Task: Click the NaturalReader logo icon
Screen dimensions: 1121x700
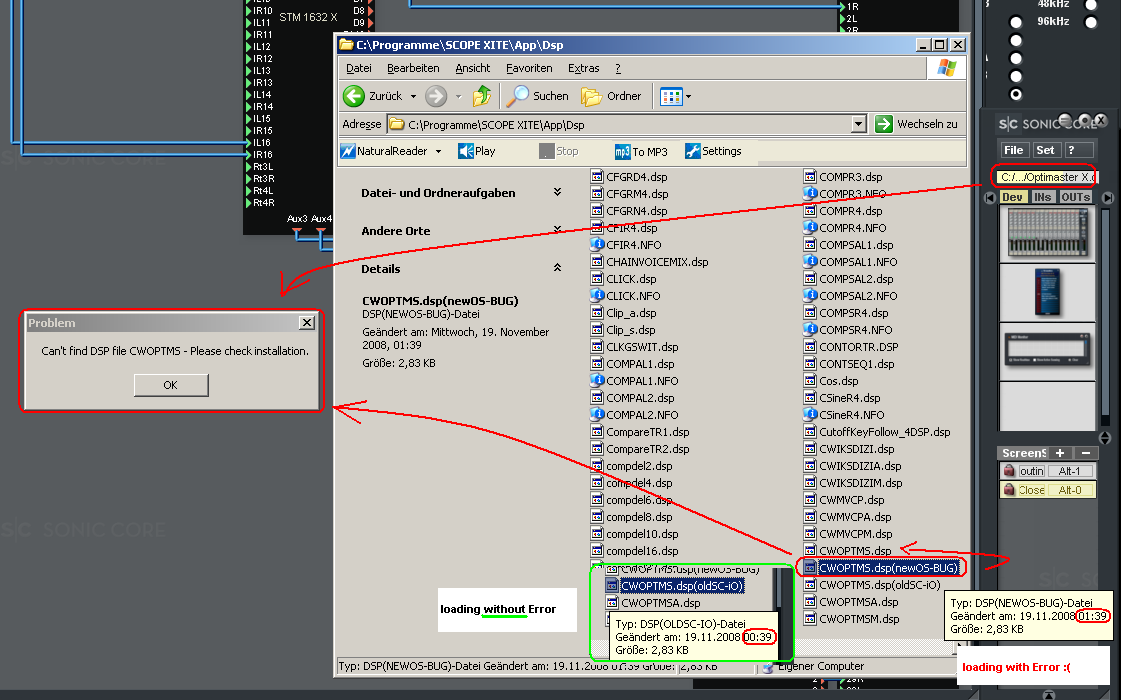Action: [x=348, y=151]
